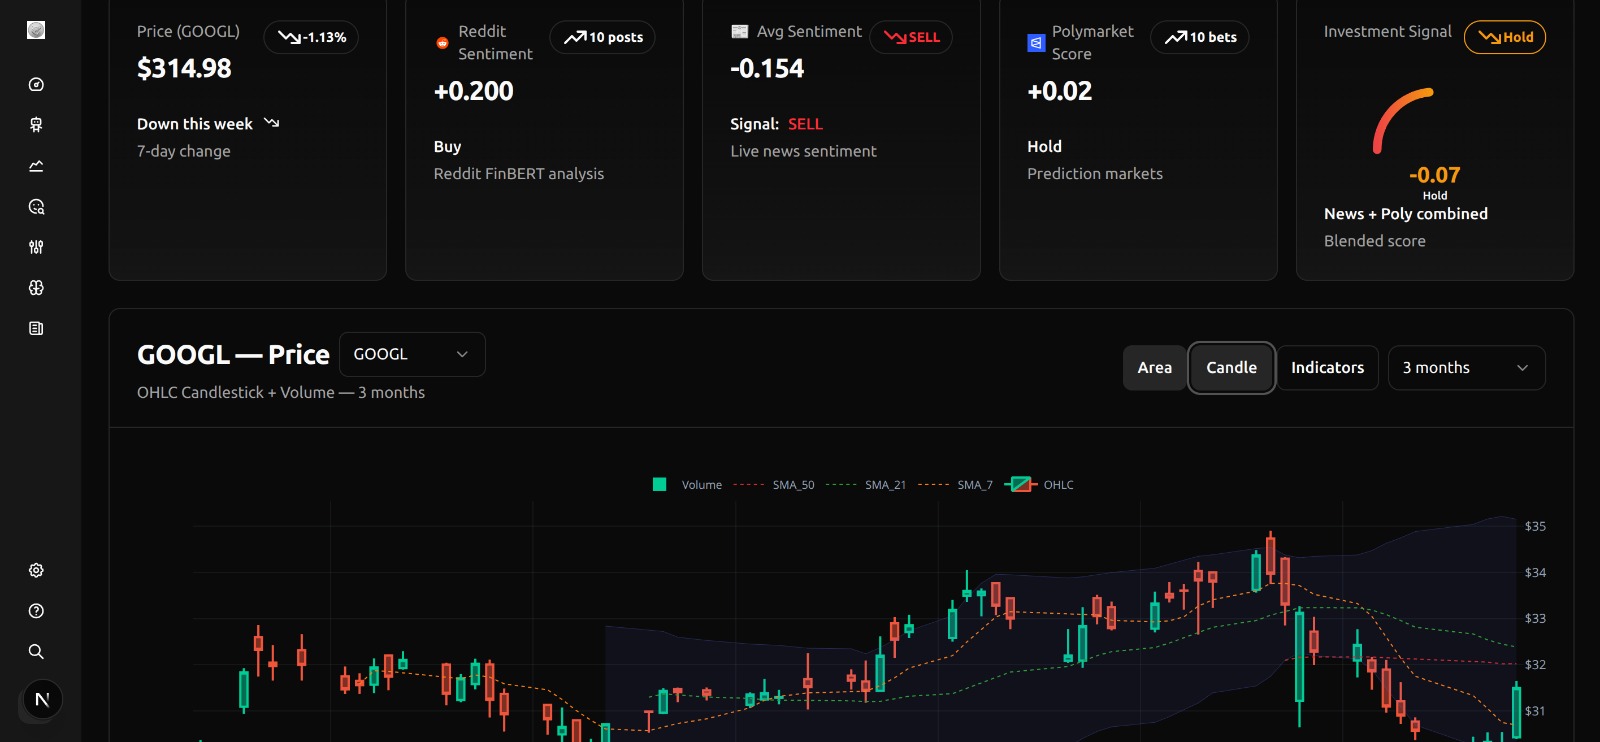This screenshot has height=742, width=1600.
Task: Click the news icon beside Avg Sentiment
Action: coord(740,32)
